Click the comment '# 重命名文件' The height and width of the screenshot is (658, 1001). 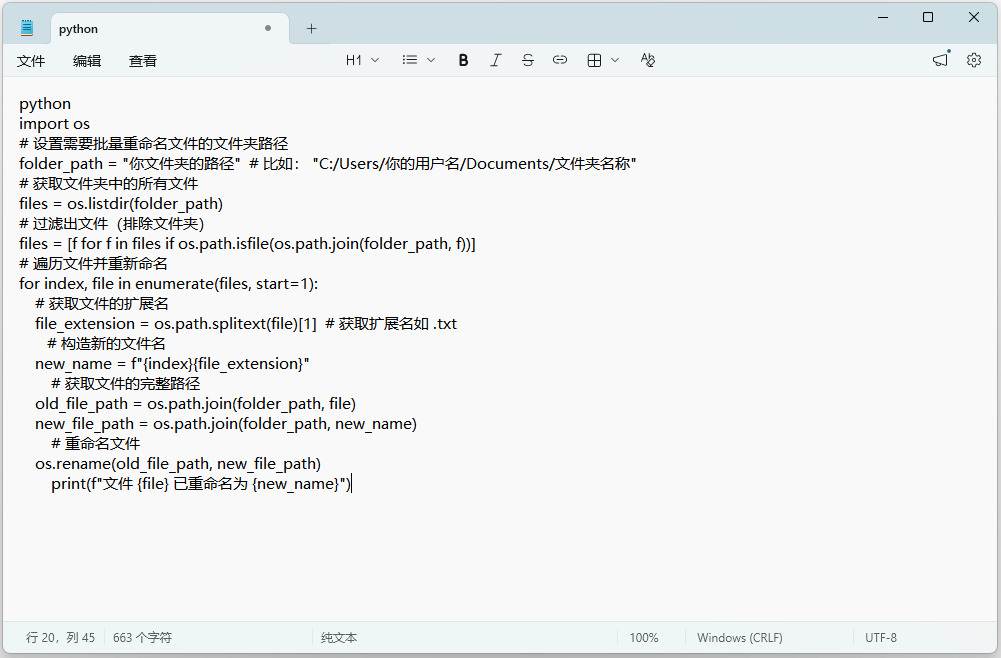coord(95,444)
